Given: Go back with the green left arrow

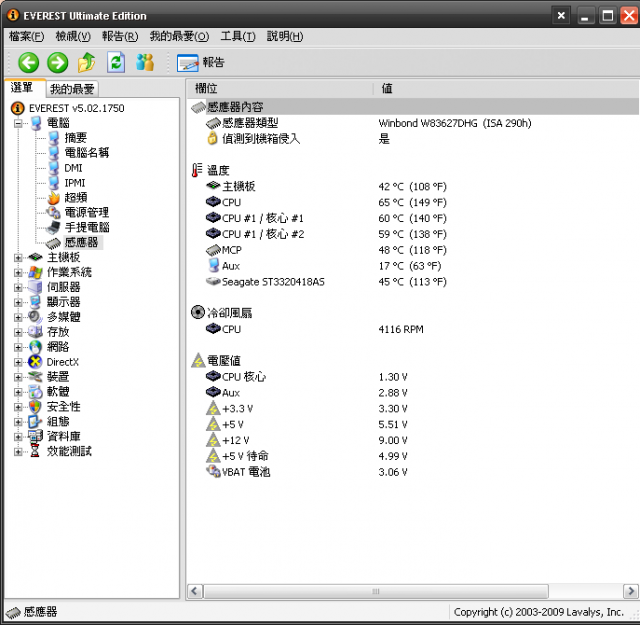Looking at the screenshot, I should click(29, 63).
